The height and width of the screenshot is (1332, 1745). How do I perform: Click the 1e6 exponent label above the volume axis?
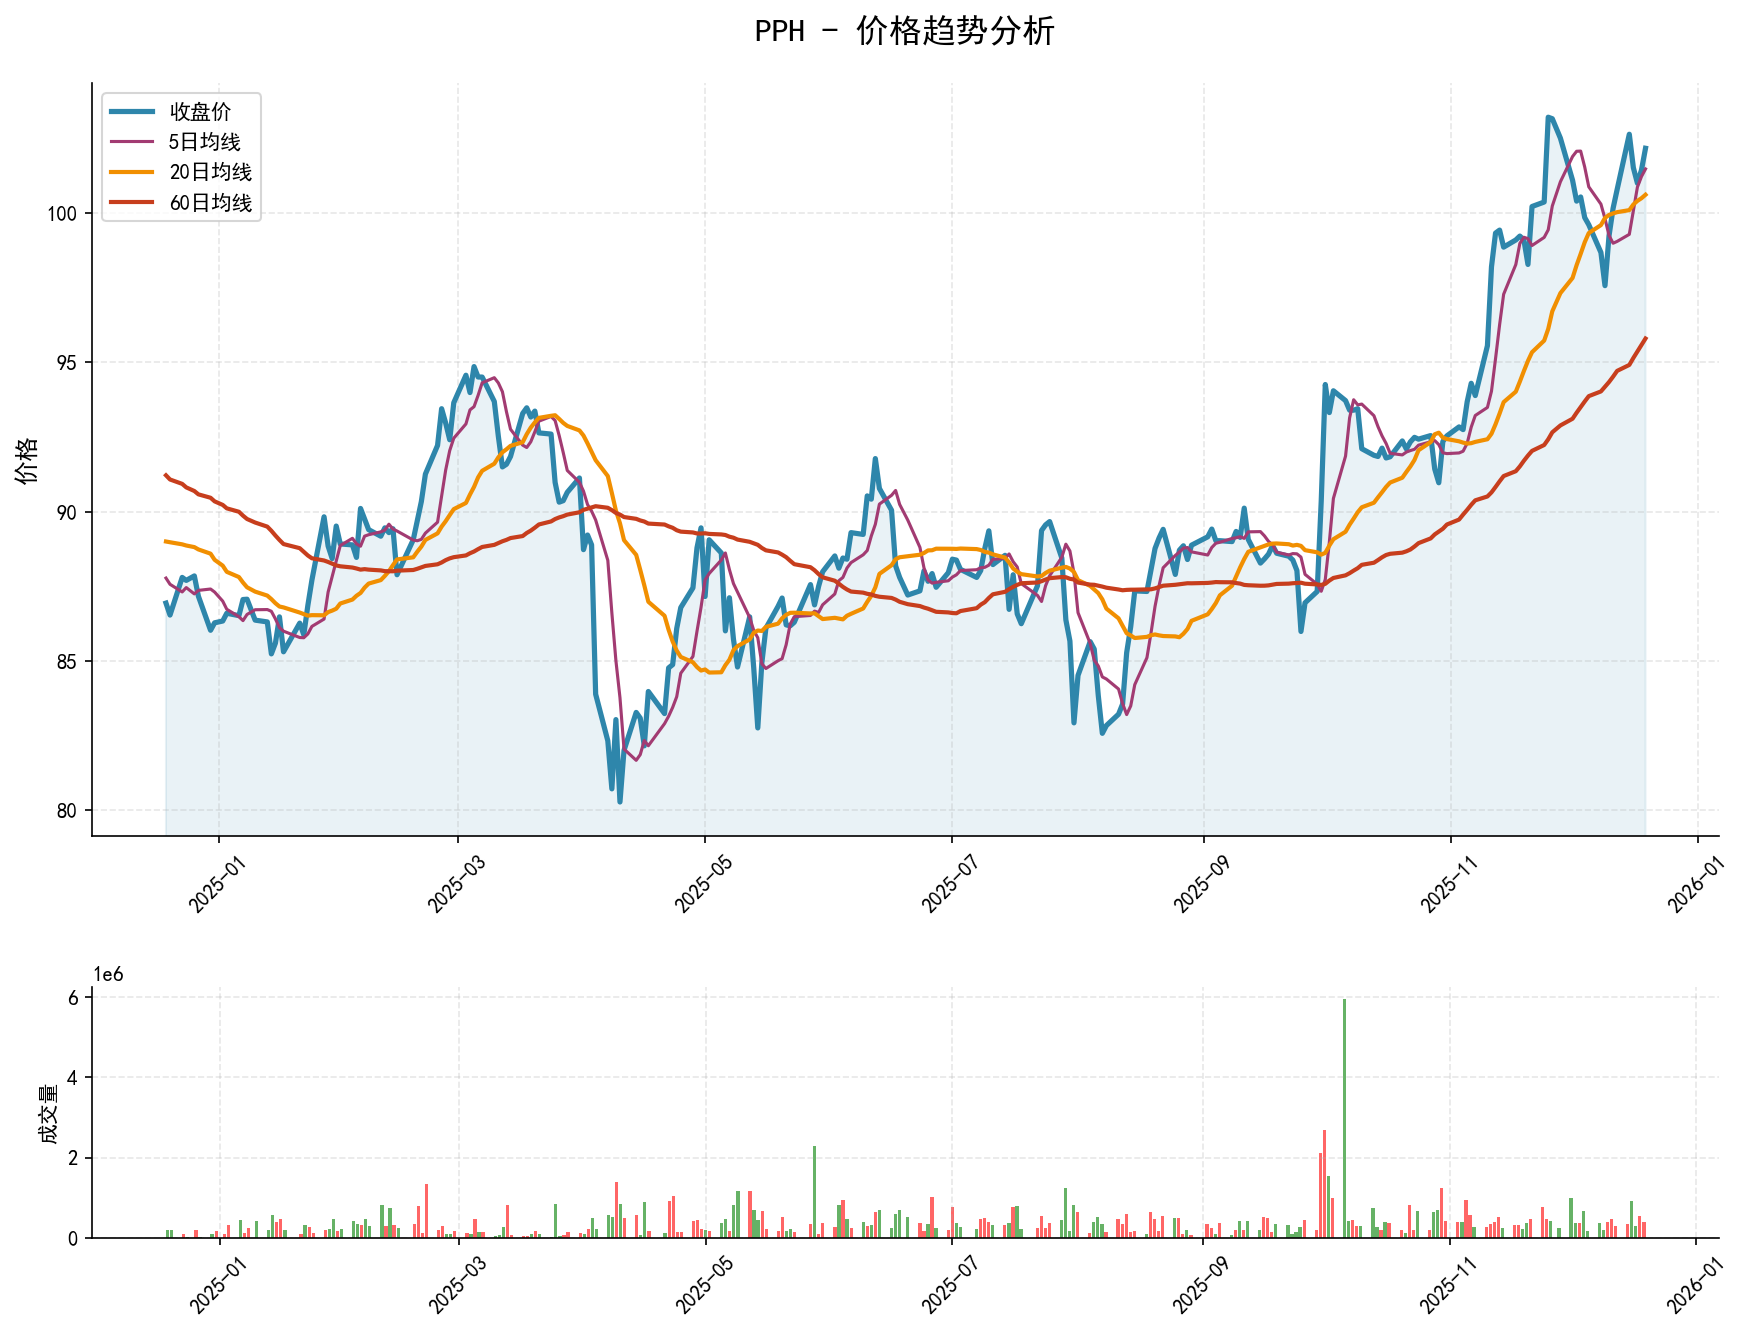108,975
